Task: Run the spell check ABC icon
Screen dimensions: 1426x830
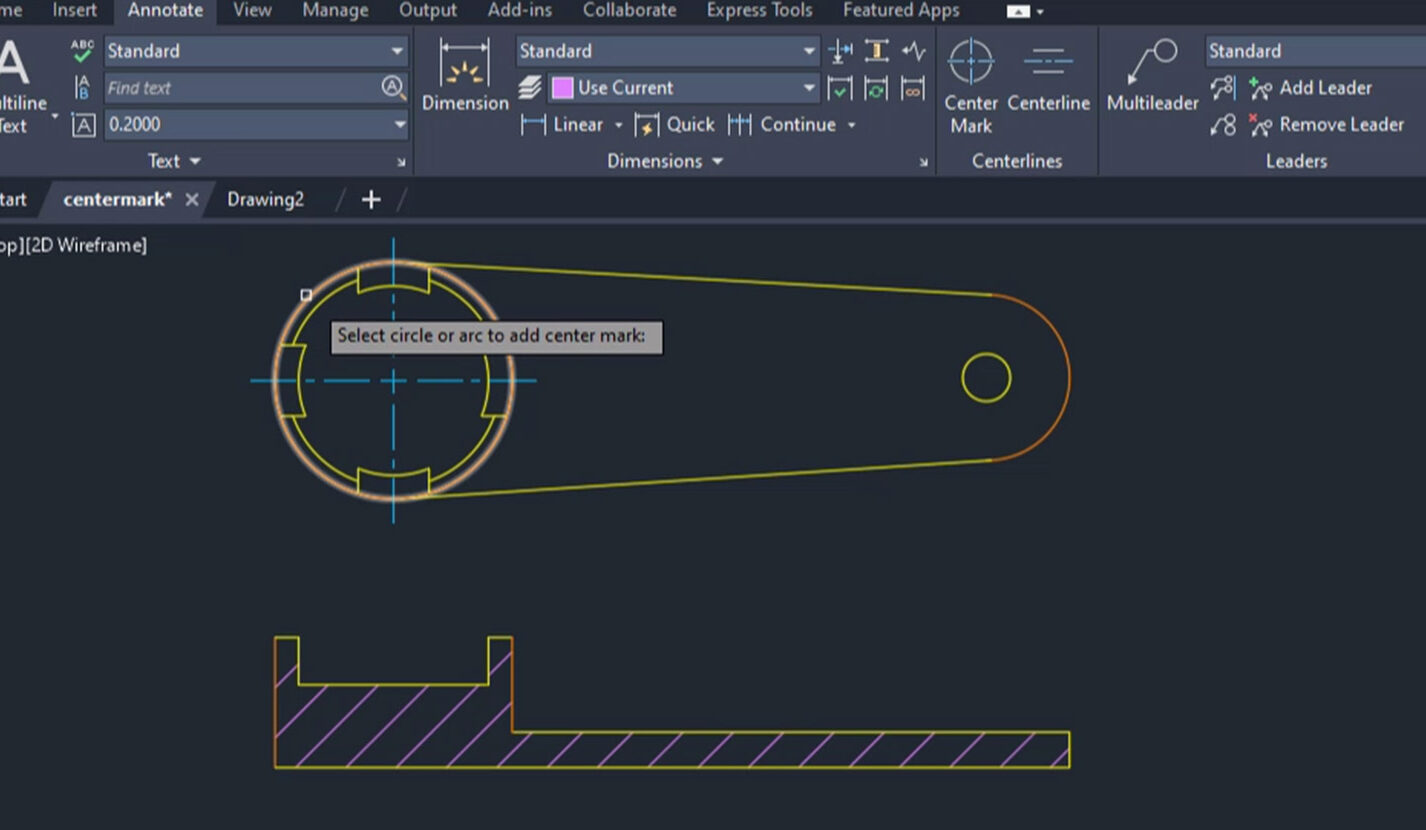Action: coord(82,50)
